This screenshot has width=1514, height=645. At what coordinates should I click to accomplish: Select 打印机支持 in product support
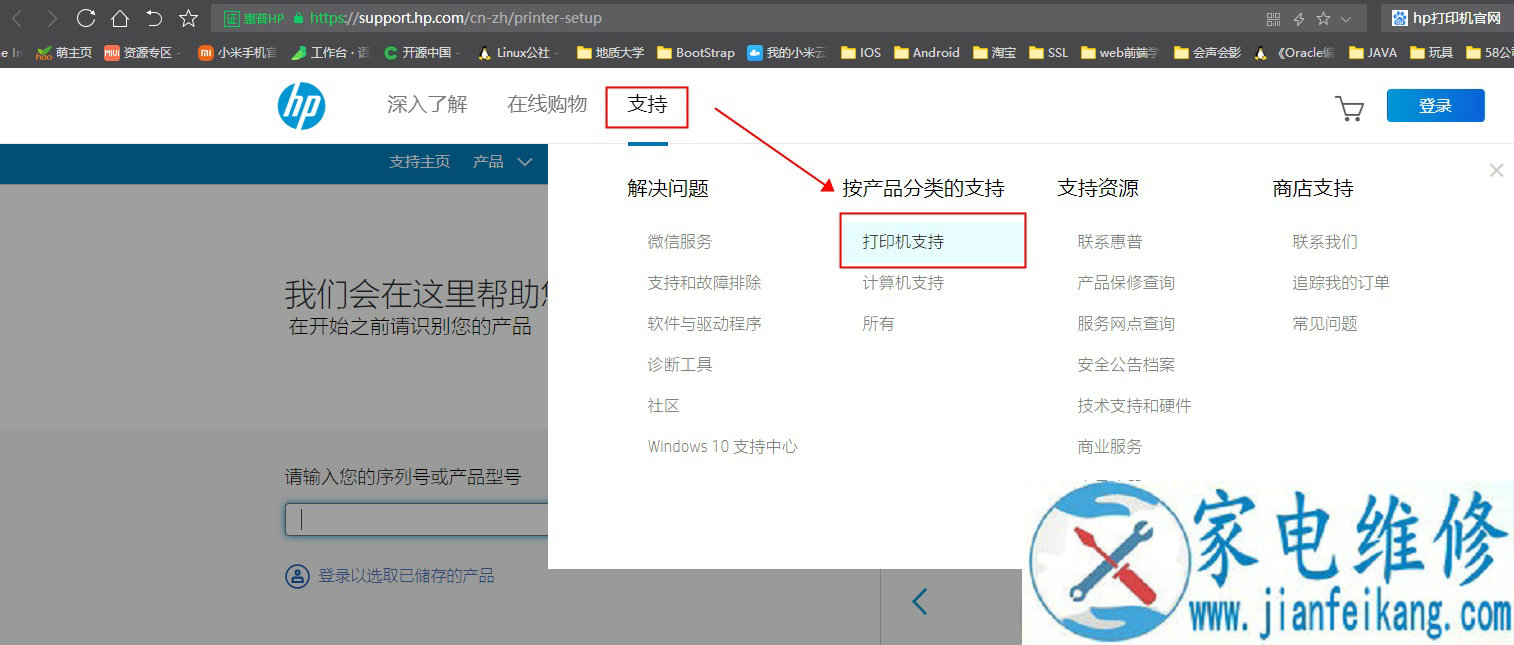(933, 241)
